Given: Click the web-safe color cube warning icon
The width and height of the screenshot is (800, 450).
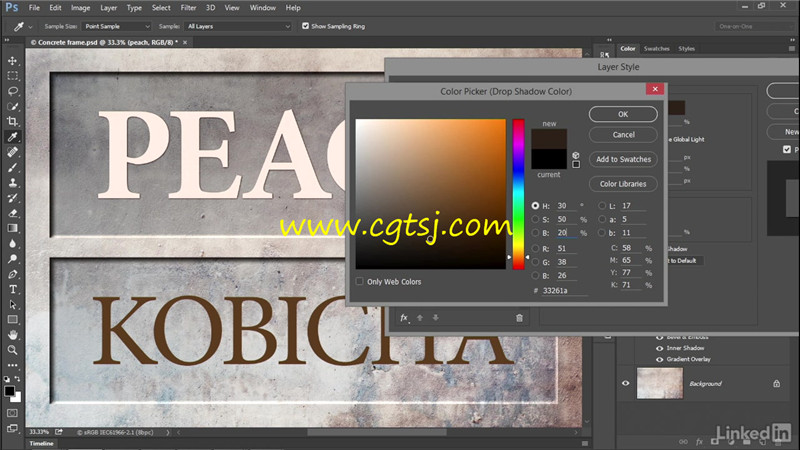Looking at the screenshot, I should point(576,155).
